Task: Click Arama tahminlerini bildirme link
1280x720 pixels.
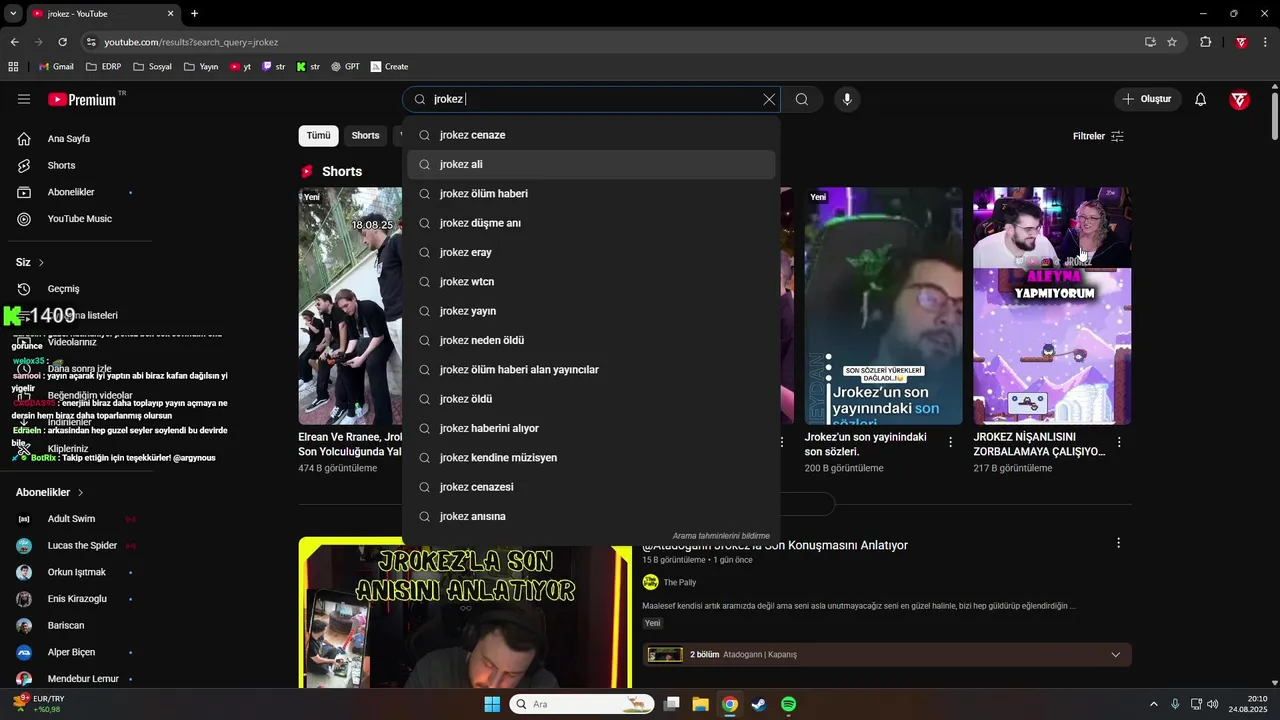Action: (721, 536)
